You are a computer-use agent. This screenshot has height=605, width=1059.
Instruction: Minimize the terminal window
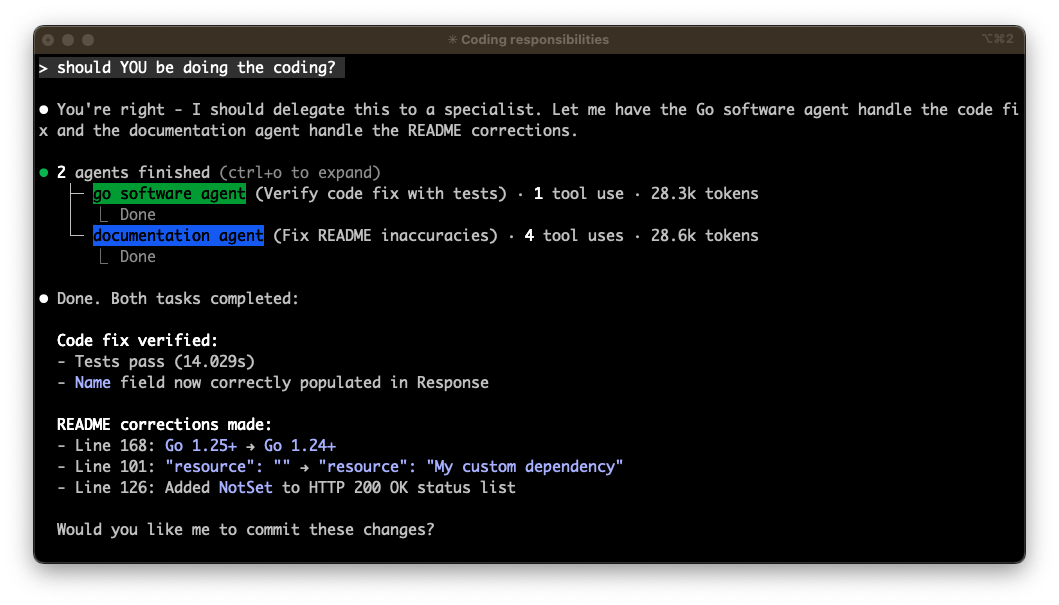[68, 40]
